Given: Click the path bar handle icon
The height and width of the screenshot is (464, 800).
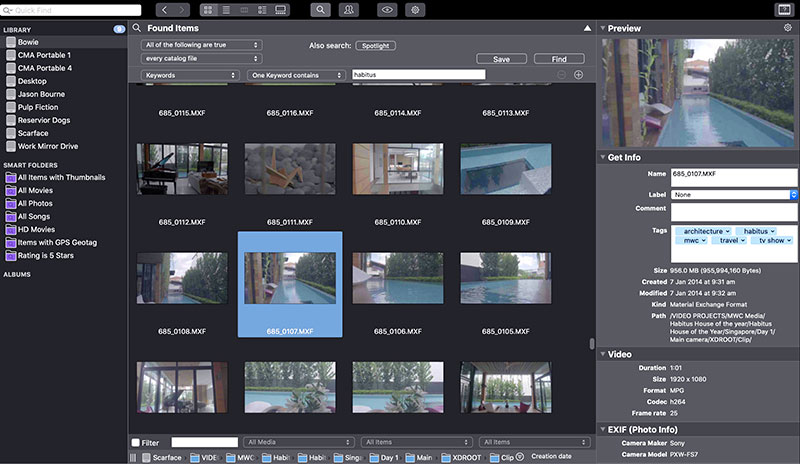Looking at the screenshot, I should point(133,457).
